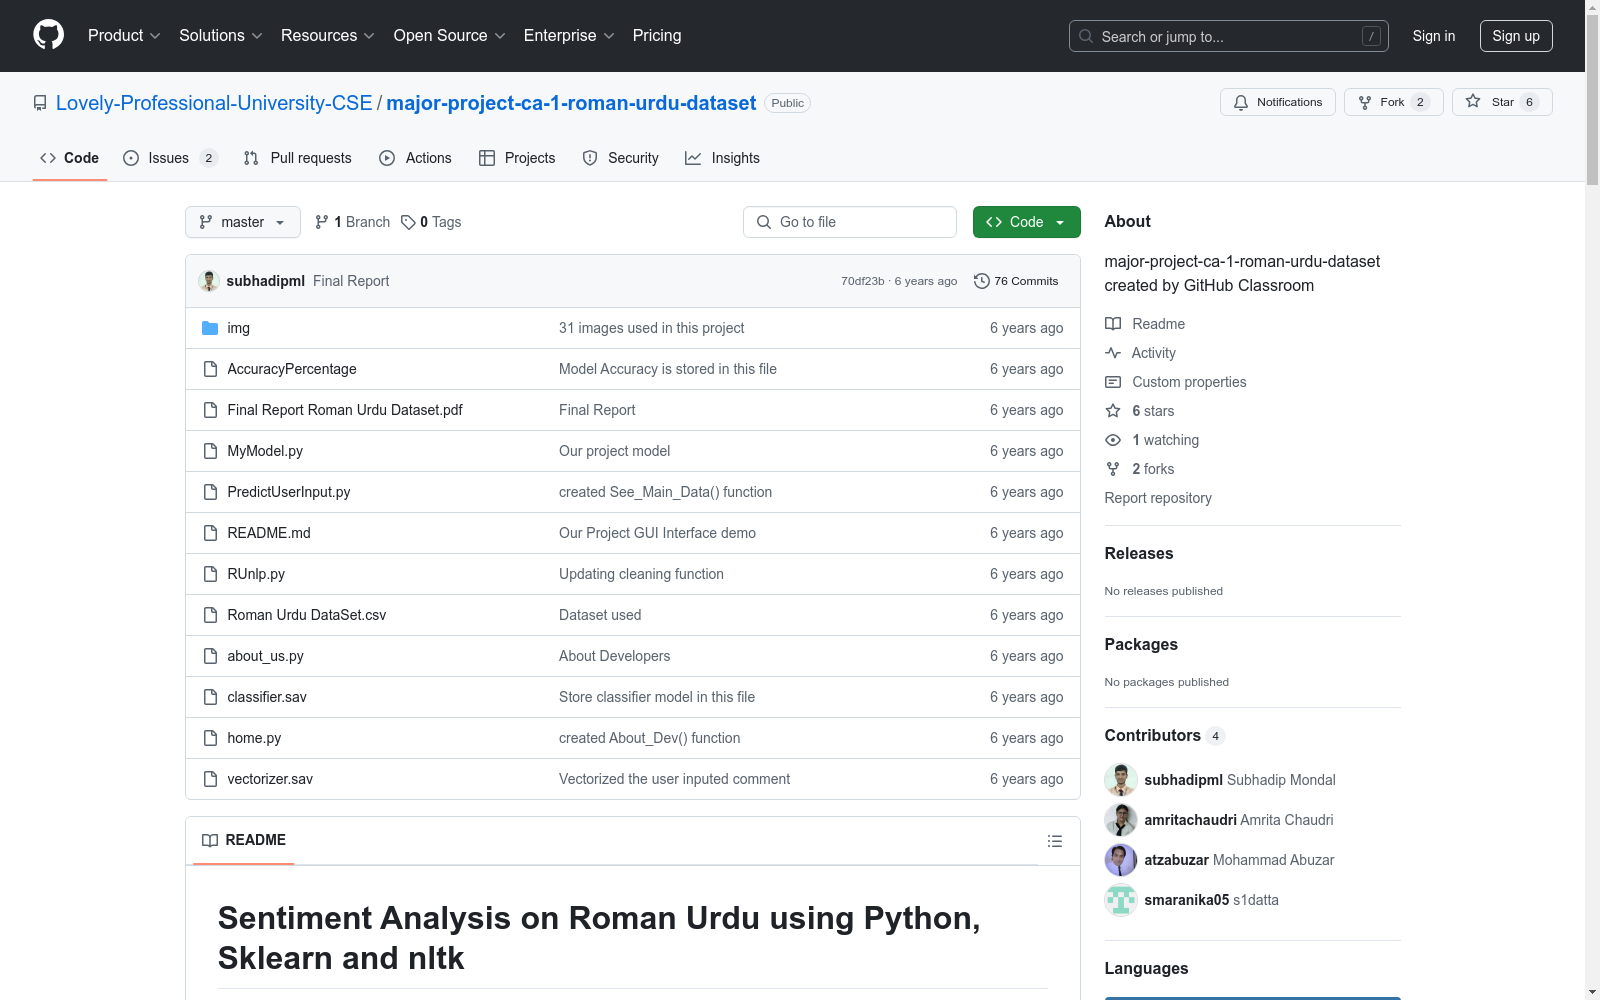1600x1000 pixels.
Task: Open Roman Urdu DataSet.csv file
Action: [x=307, y=615]
